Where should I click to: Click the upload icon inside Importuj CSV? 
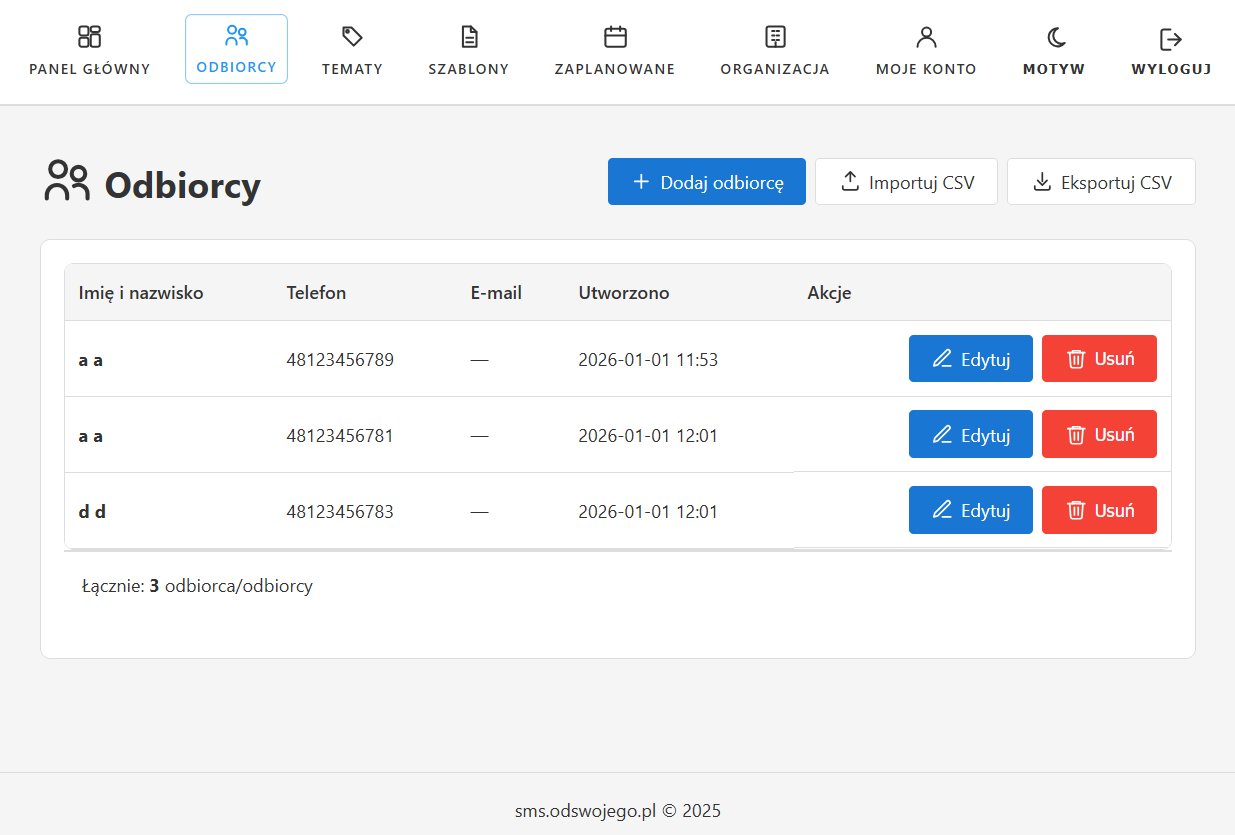pyautogui.click(x=851, y=181)
